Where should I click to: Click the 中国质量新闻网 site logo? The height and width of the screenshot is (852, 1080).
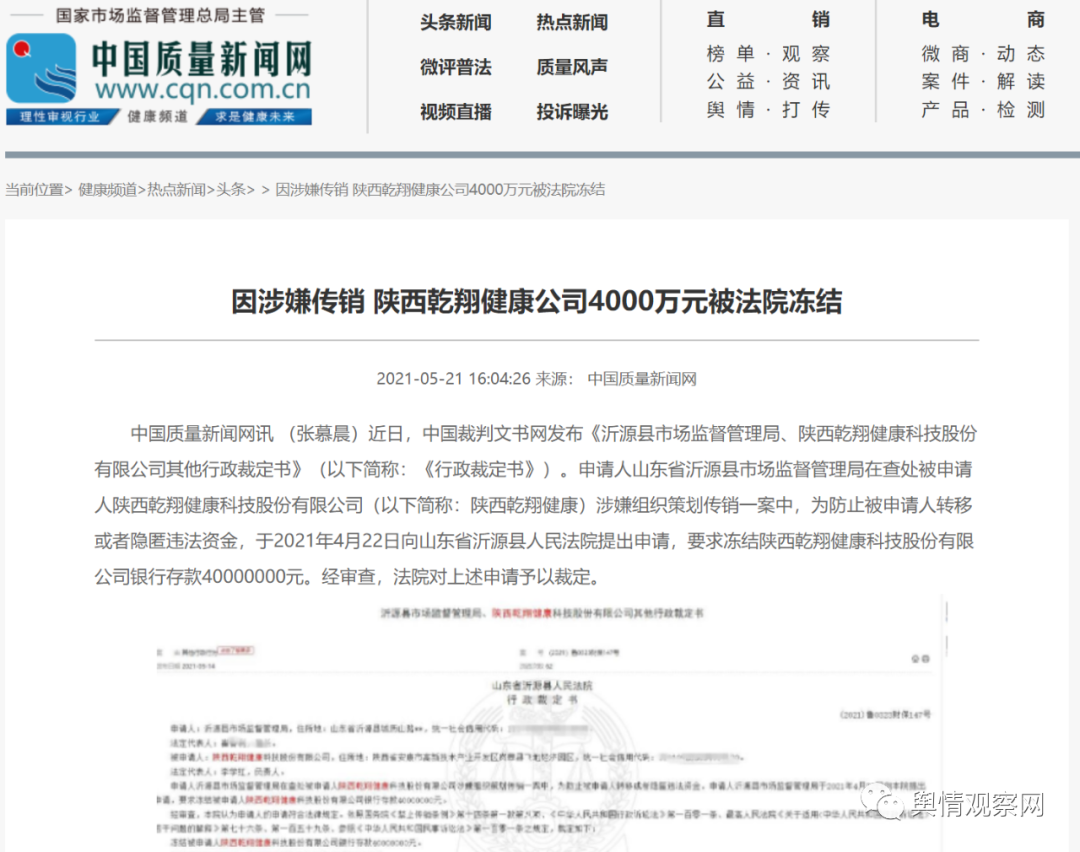159,69
